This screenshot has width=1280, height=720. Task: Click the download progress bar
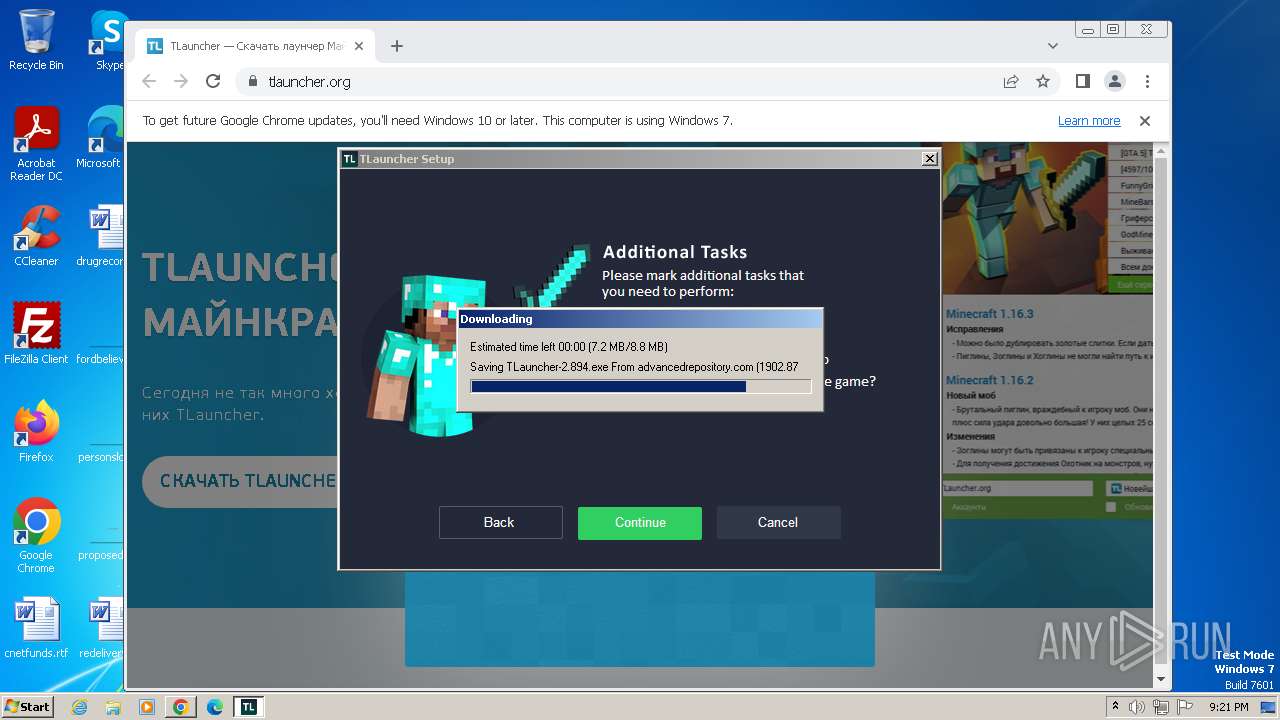(640, 386)
